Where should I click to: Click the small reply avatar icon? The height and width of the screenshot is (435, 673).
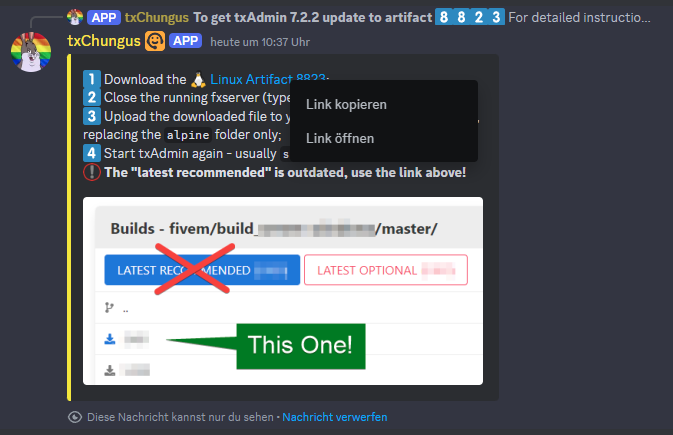coord(75,17)
